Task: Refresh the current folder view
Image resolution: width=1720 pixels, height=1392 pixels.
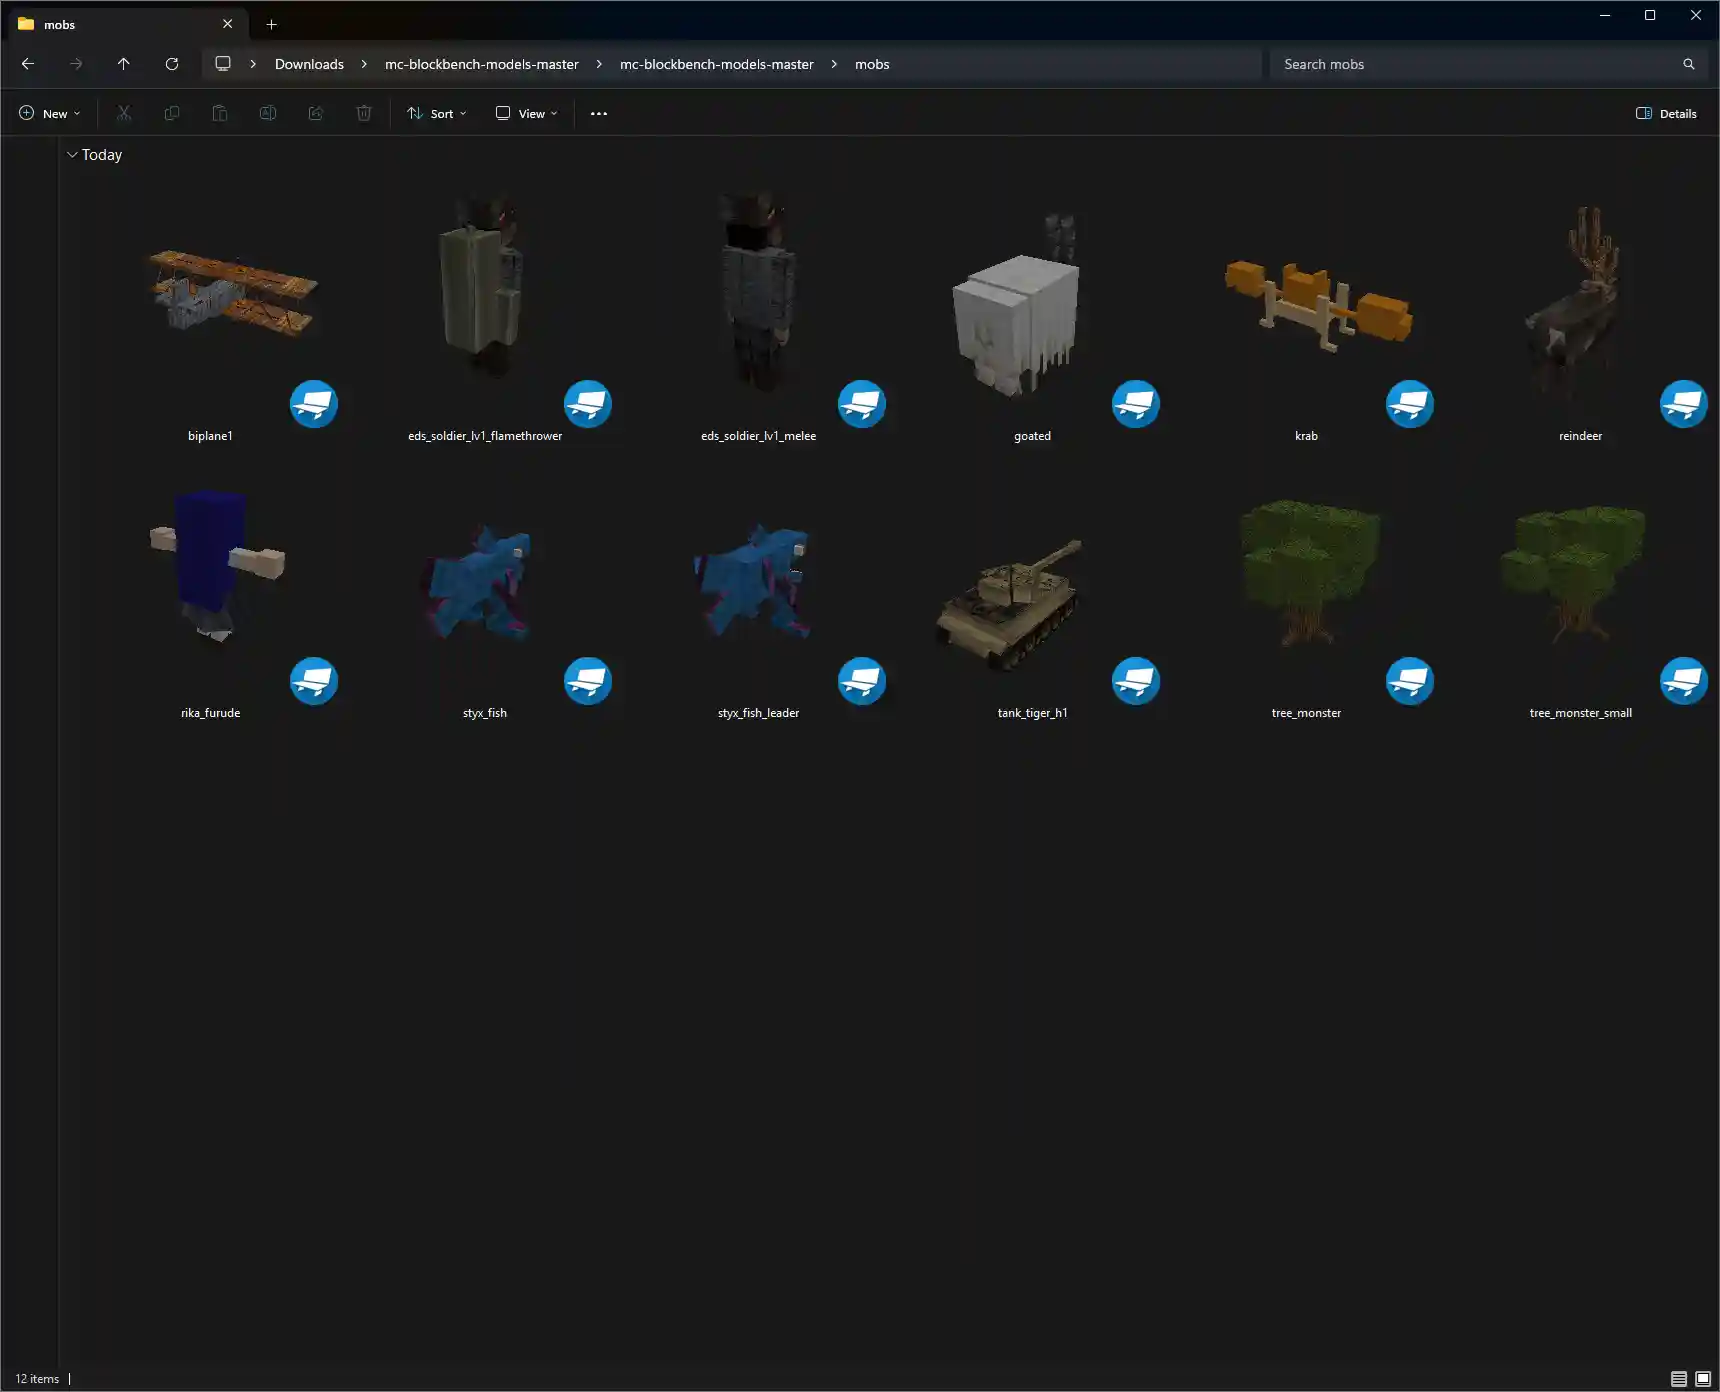Action: (x=172, y=63)
